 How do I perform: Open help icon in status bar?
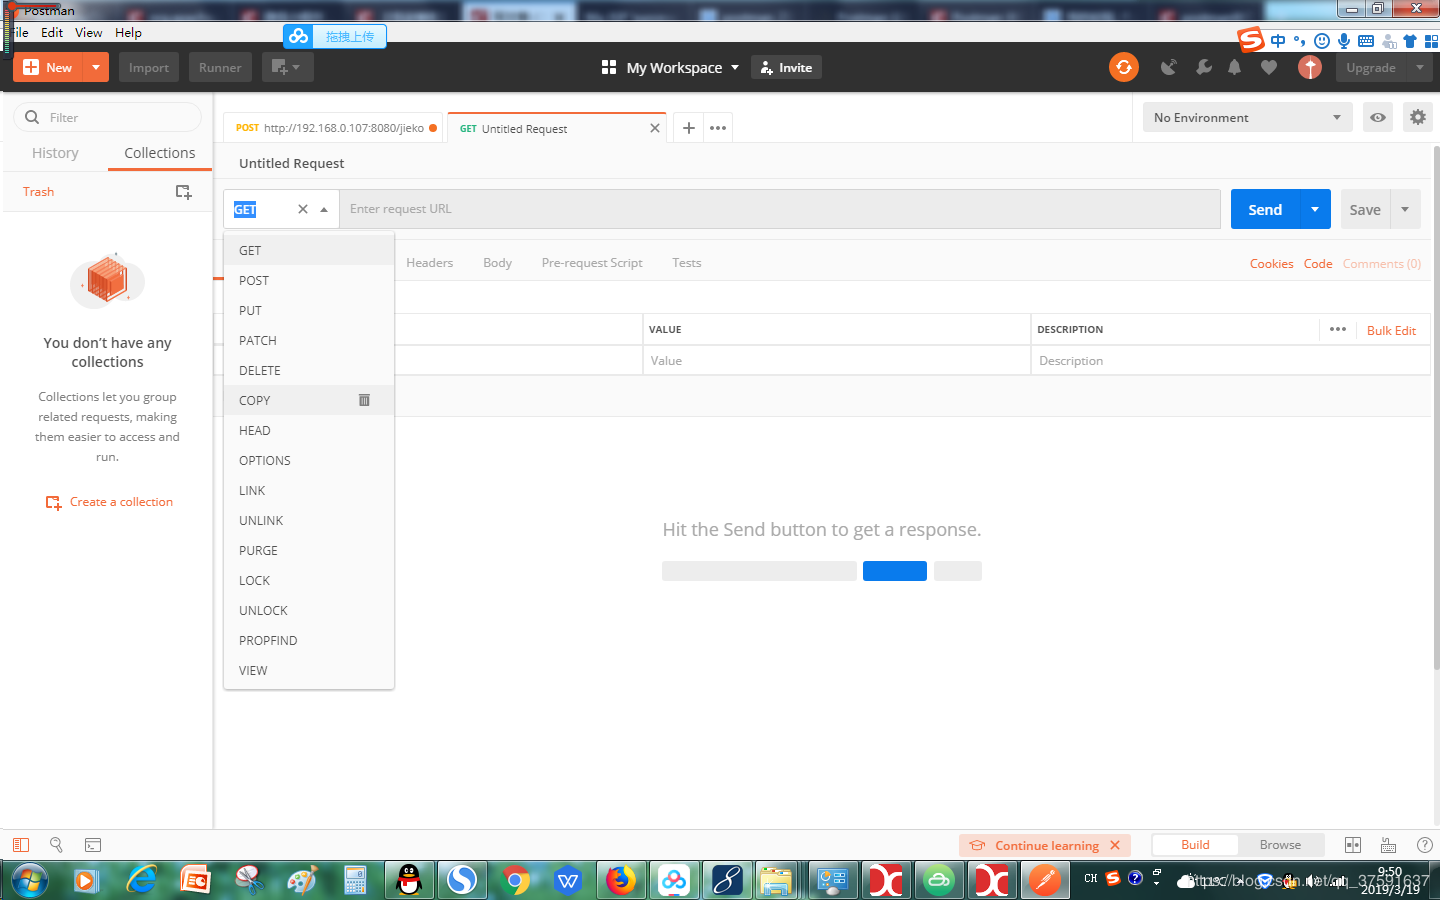[x=1425, y=845]
